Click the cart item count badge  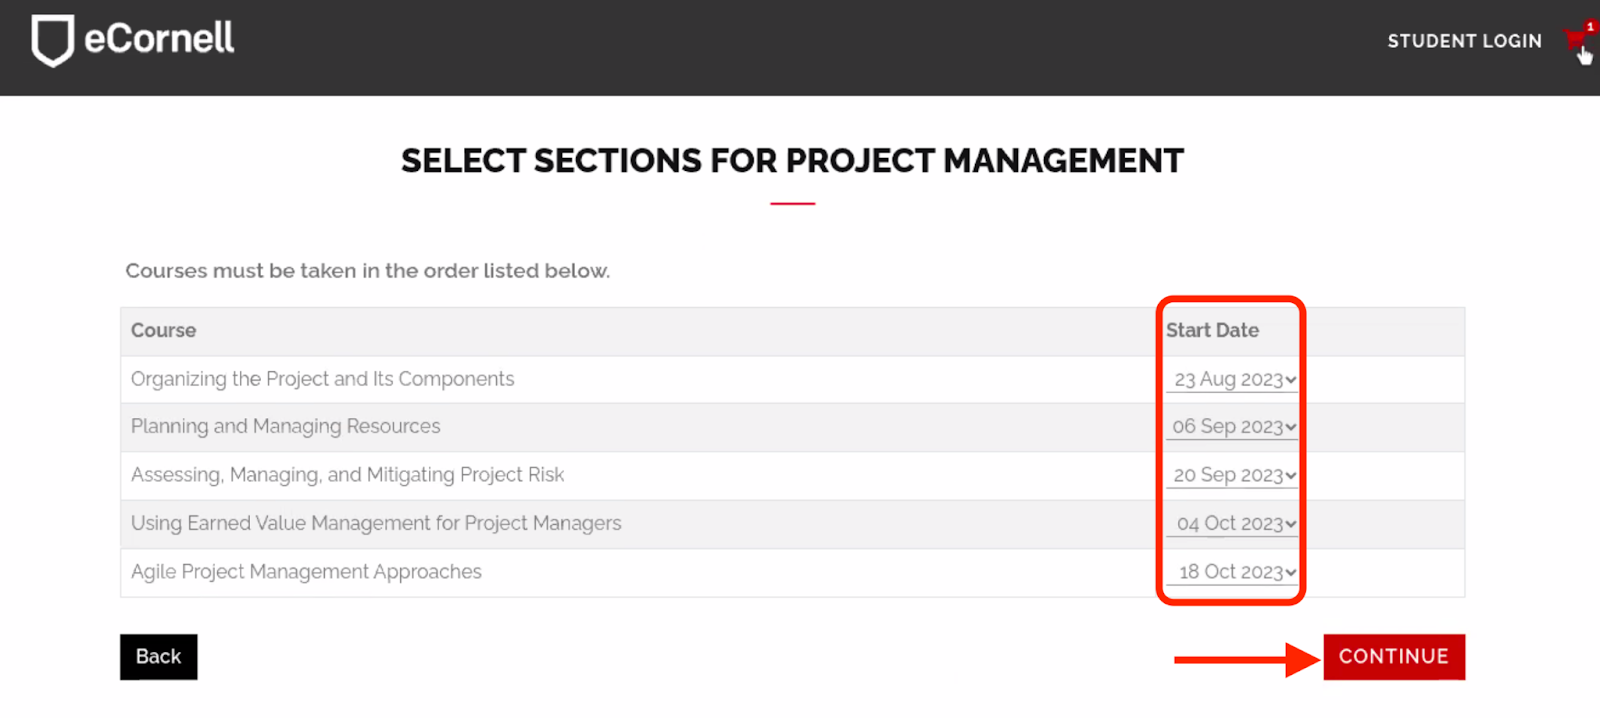1590,26
